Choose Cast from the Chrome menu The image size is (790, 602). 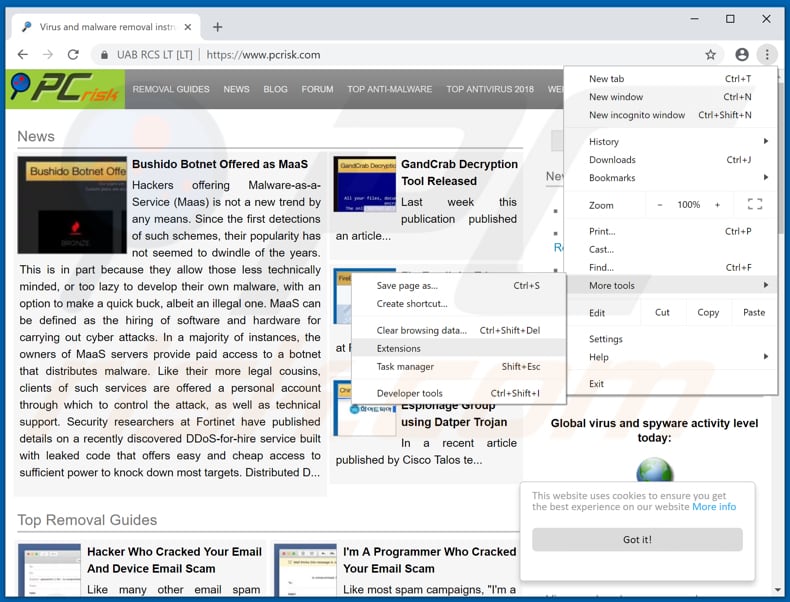click(671, 249)
